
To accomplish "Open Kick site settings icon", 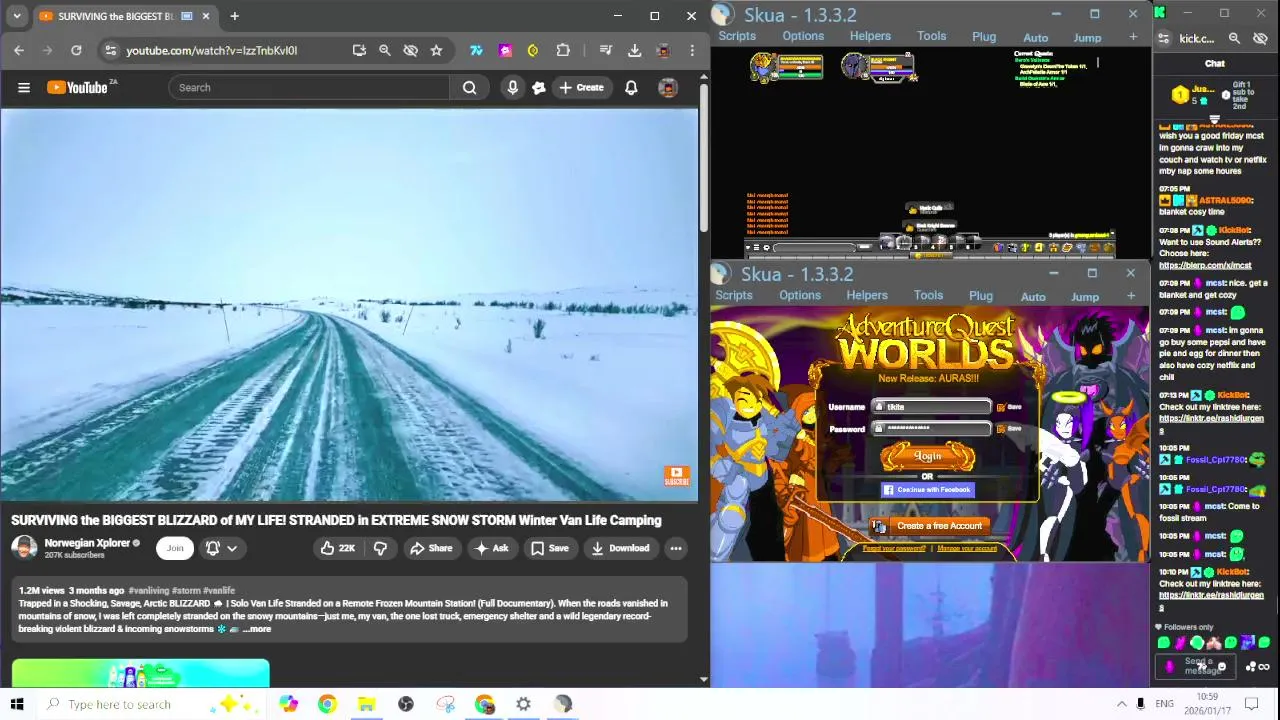I will 1163,38.
